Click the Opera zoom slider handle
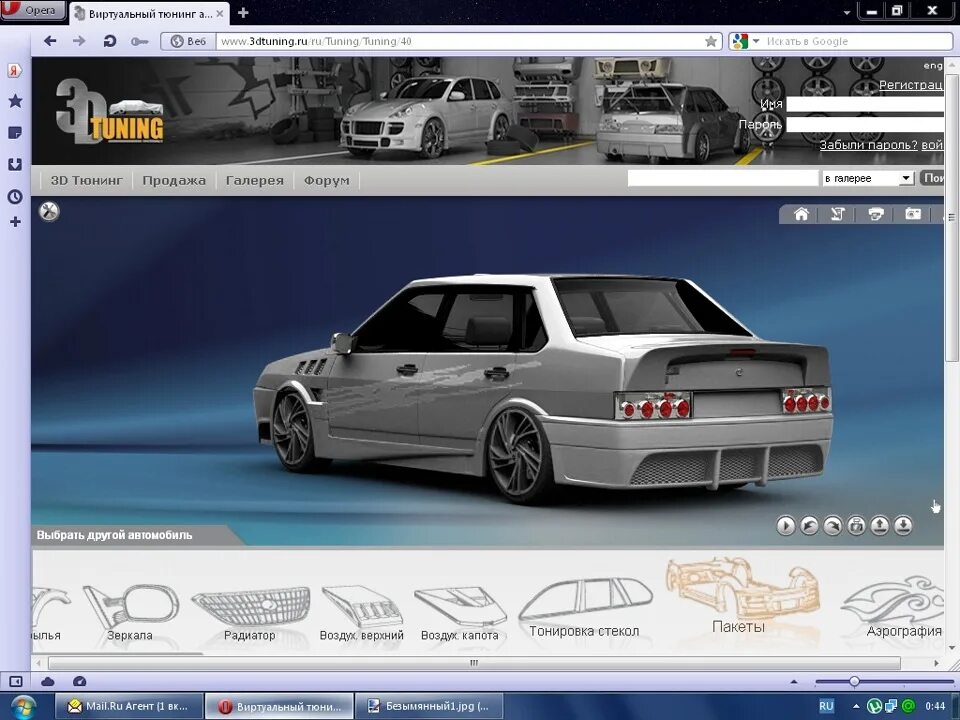 [854, 681]
